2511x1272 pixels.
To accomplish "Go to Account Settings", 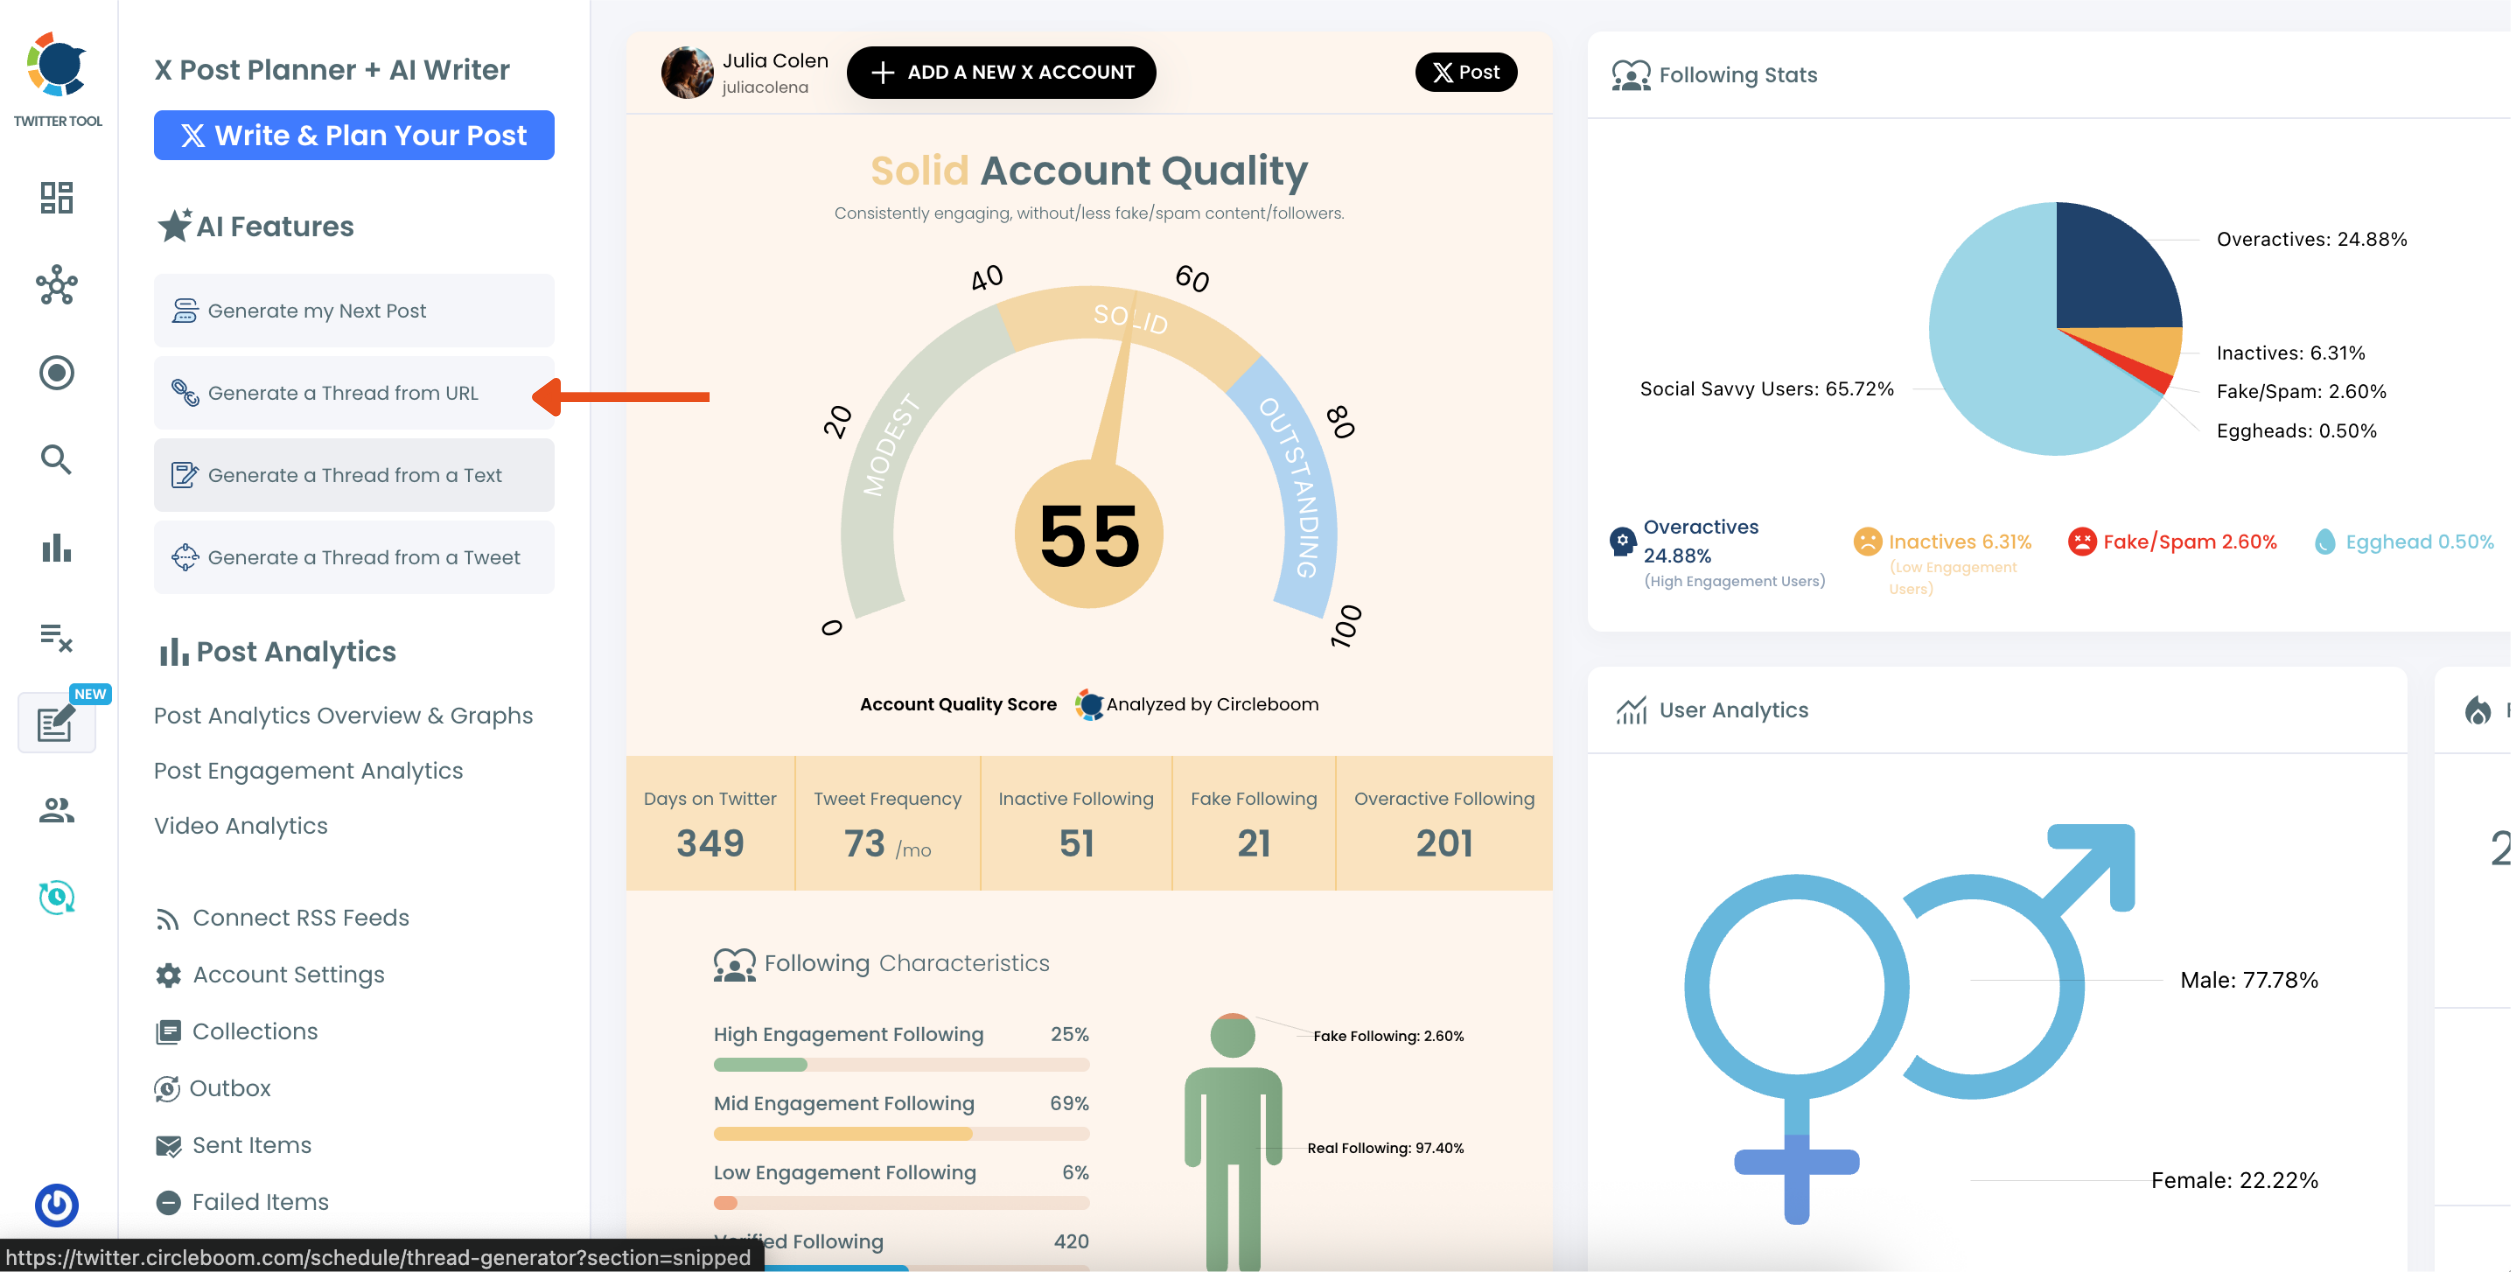I will tap(288, 974).
